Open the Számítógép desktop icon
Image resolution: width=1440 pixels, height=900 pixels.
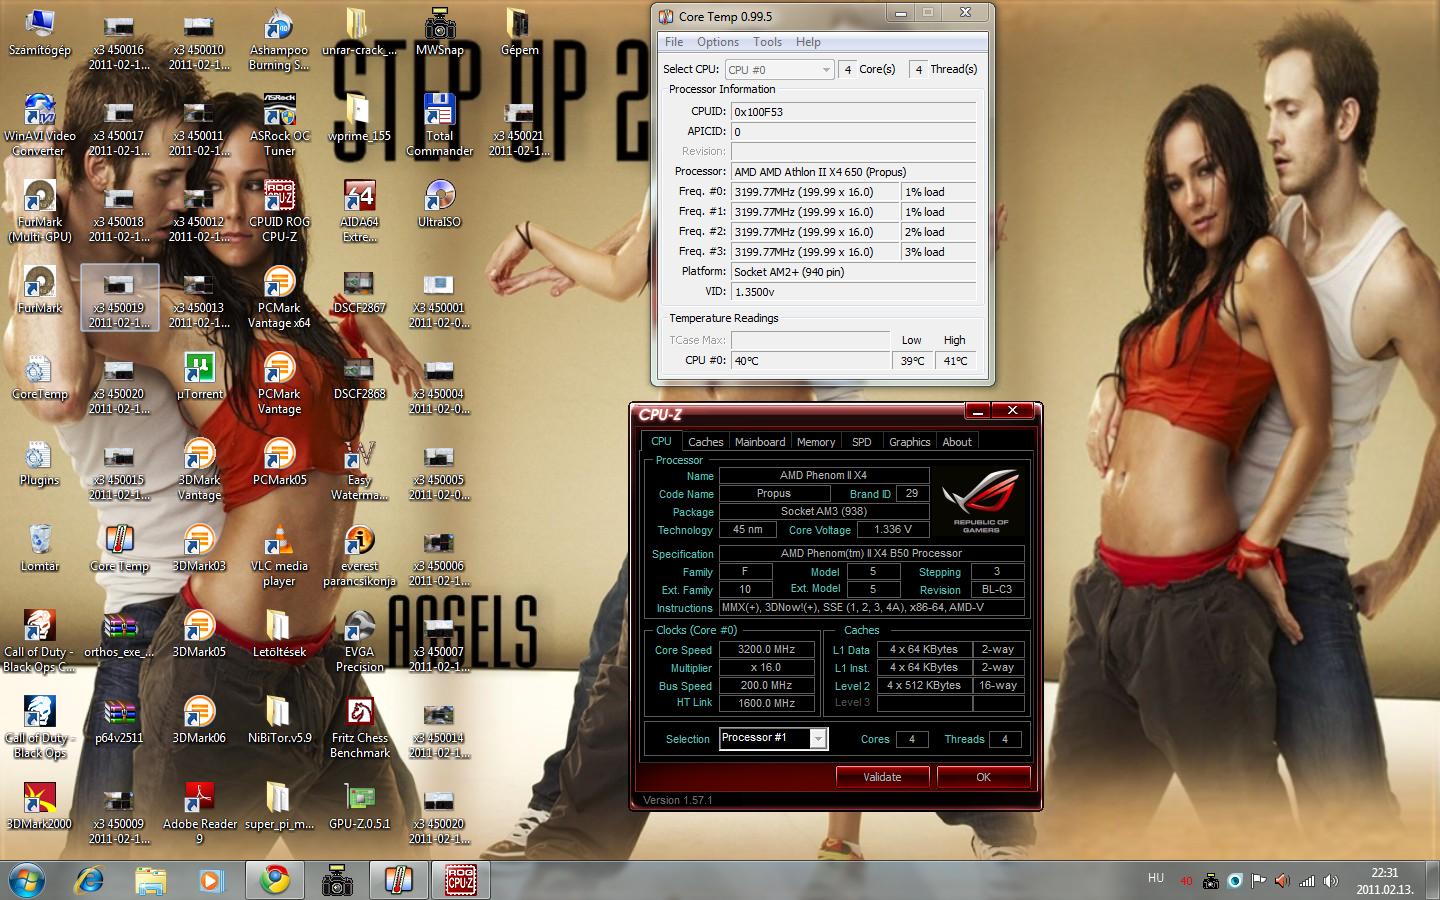coord(39,32)
